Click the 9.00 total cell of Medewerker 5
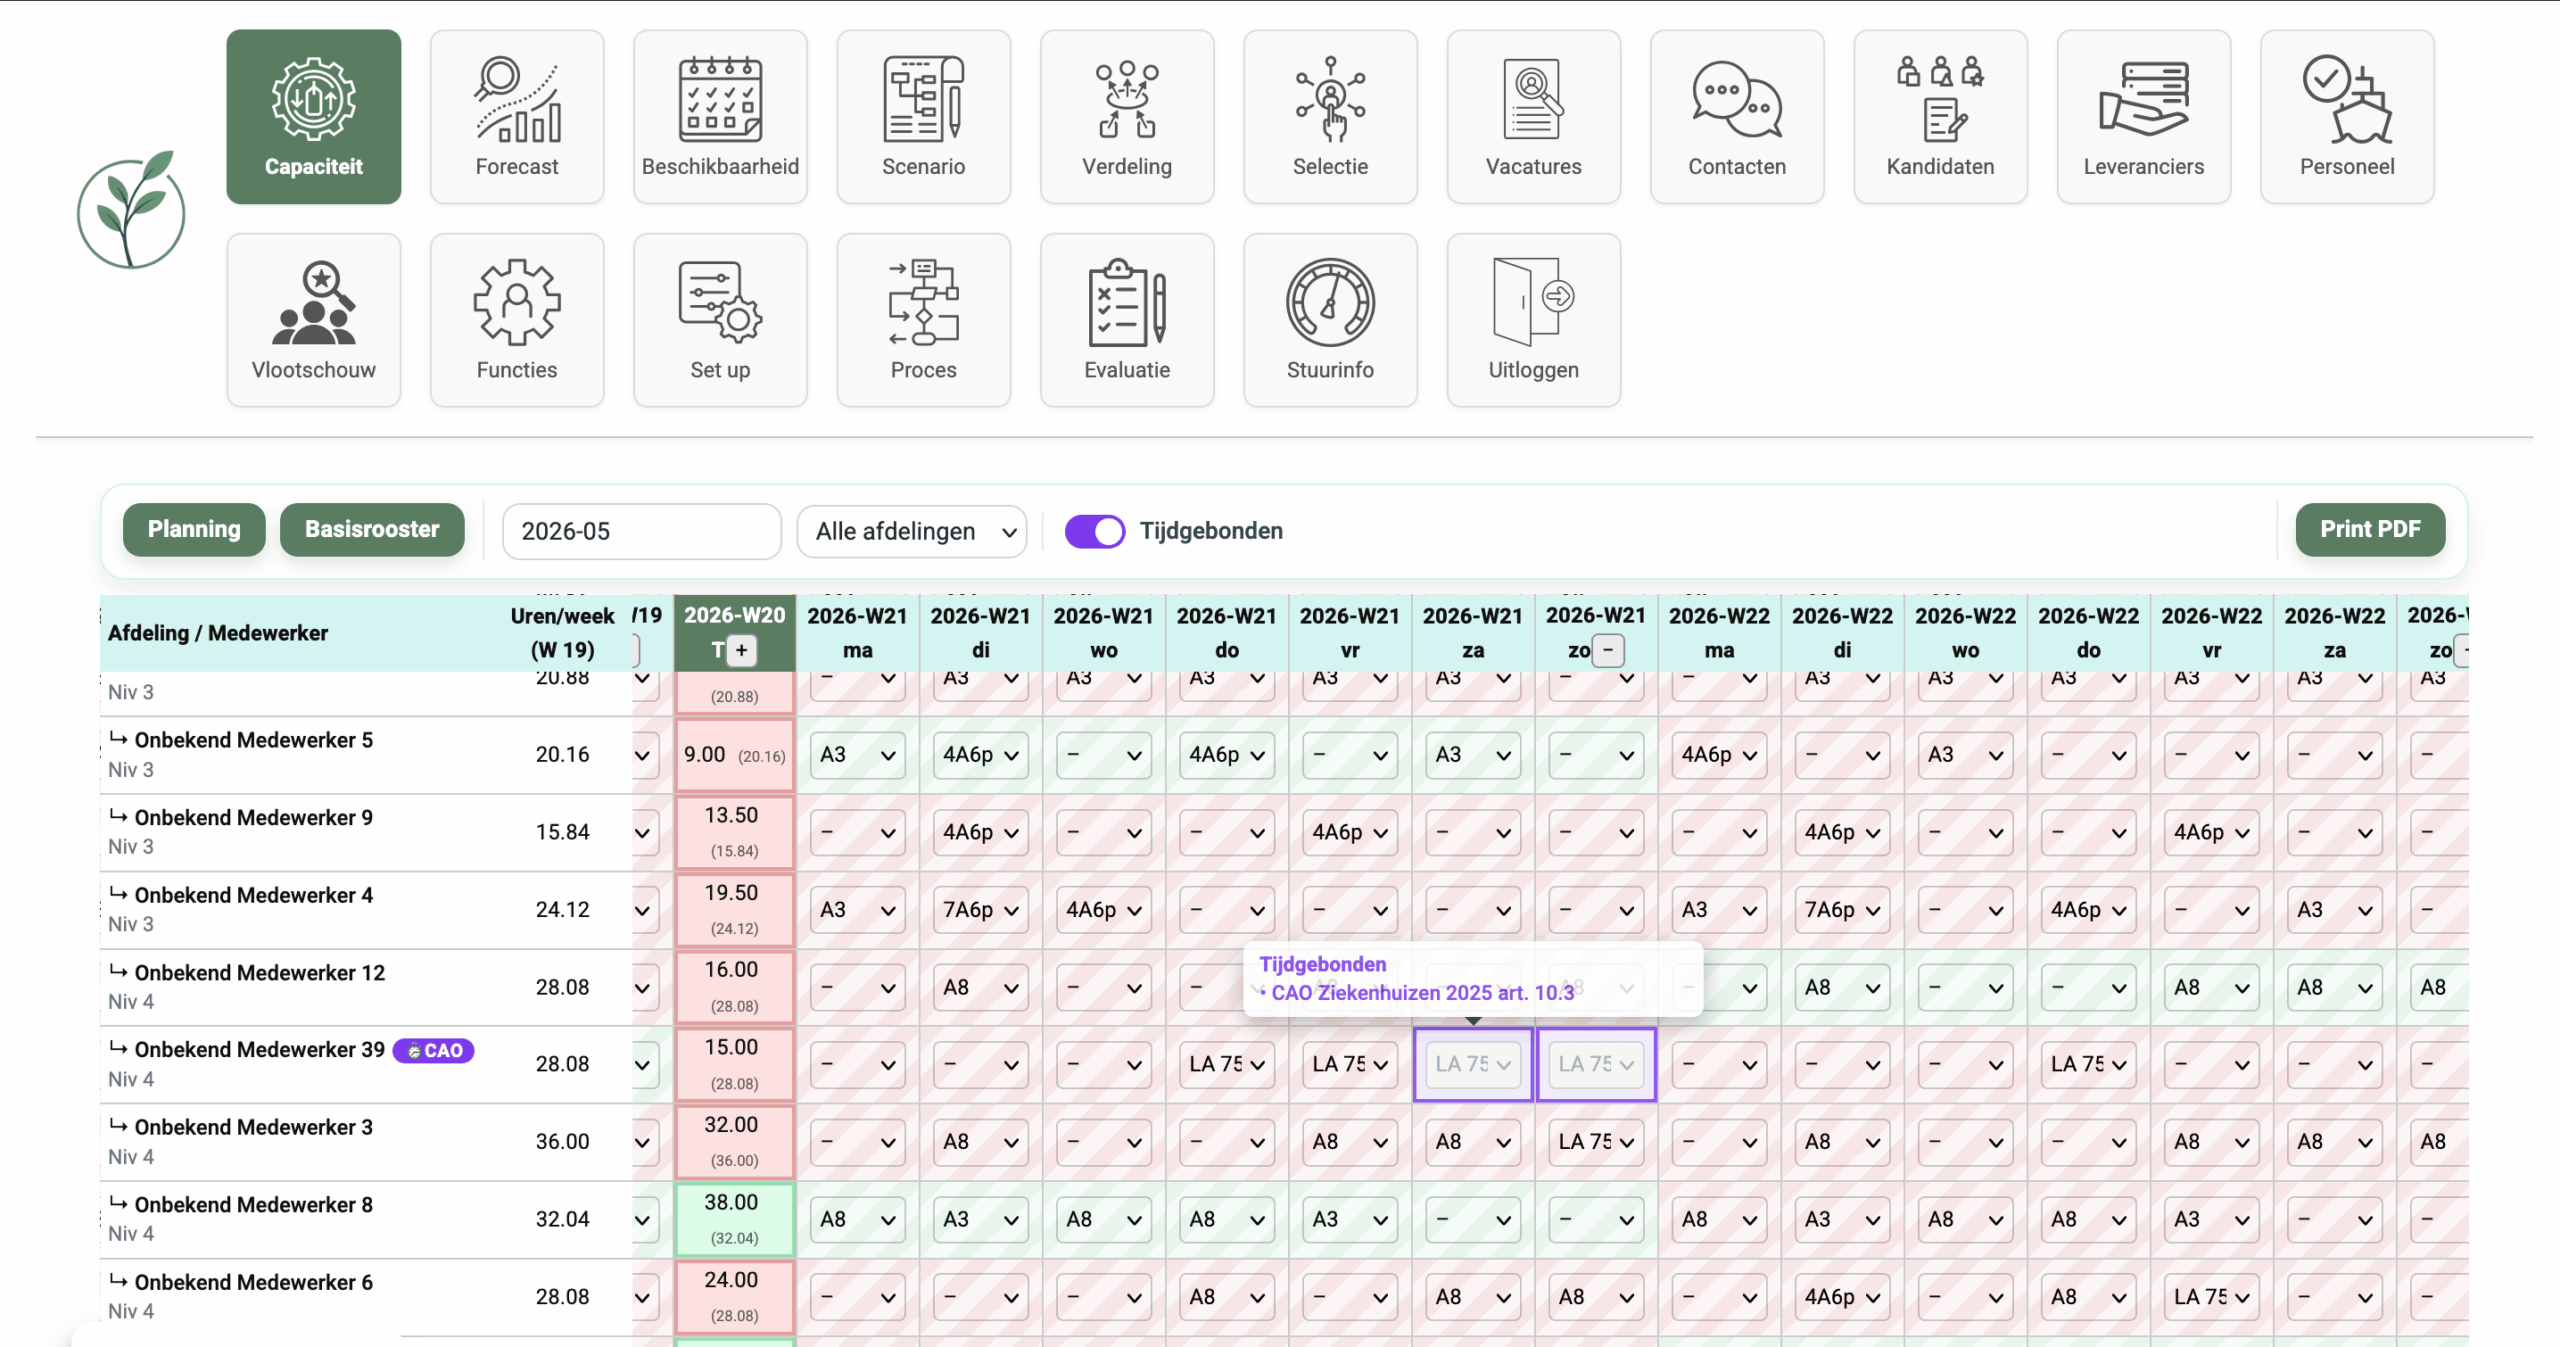This screenshot has width=2560, height=1347. pyautogui.click(x=735, y=755)
